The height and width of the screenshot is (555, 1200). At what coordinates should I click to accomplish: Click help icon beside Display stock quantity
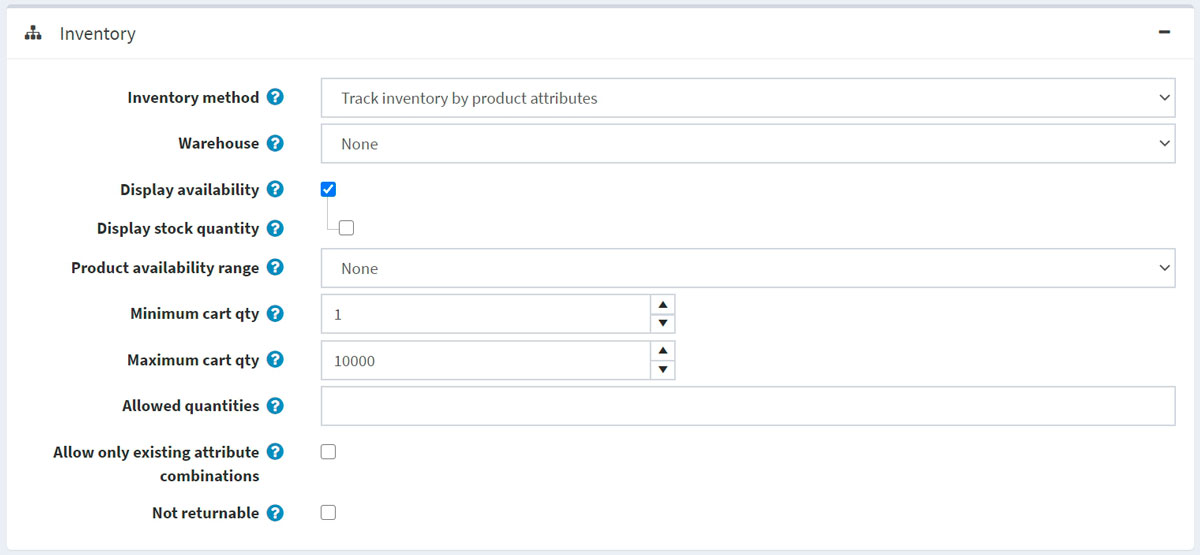point(275,229)
